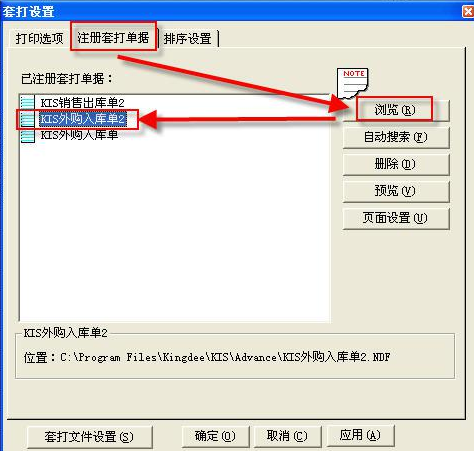Select KIS销售出库单2 in the list
Image resolution: width=474 pixels, height=451 pixels.
pos(82,102)
